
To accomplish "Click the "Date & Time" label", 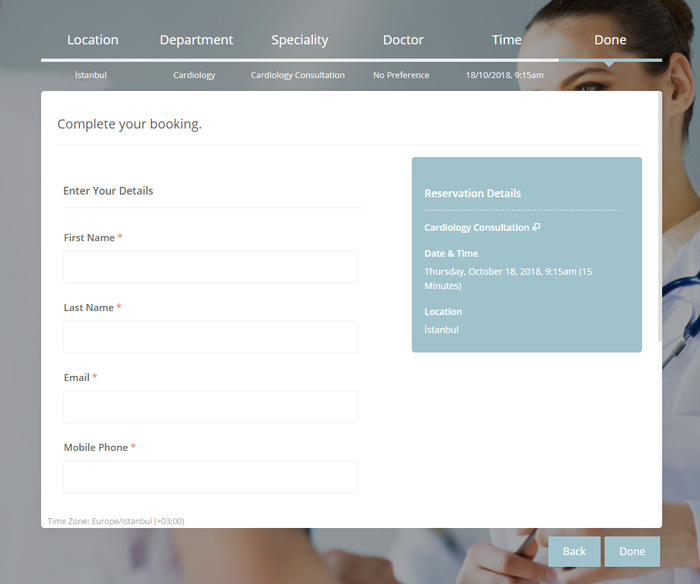I will (451, 254).
